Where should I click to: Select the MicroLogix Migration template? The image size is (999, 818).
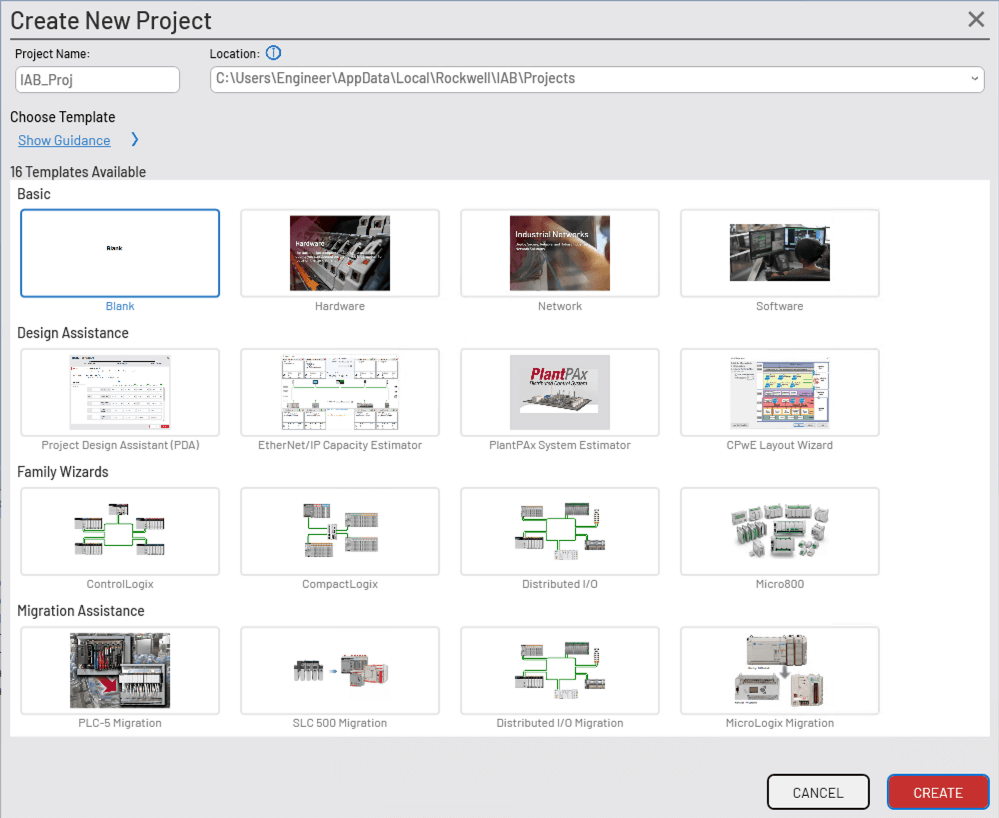click(780, 670)
